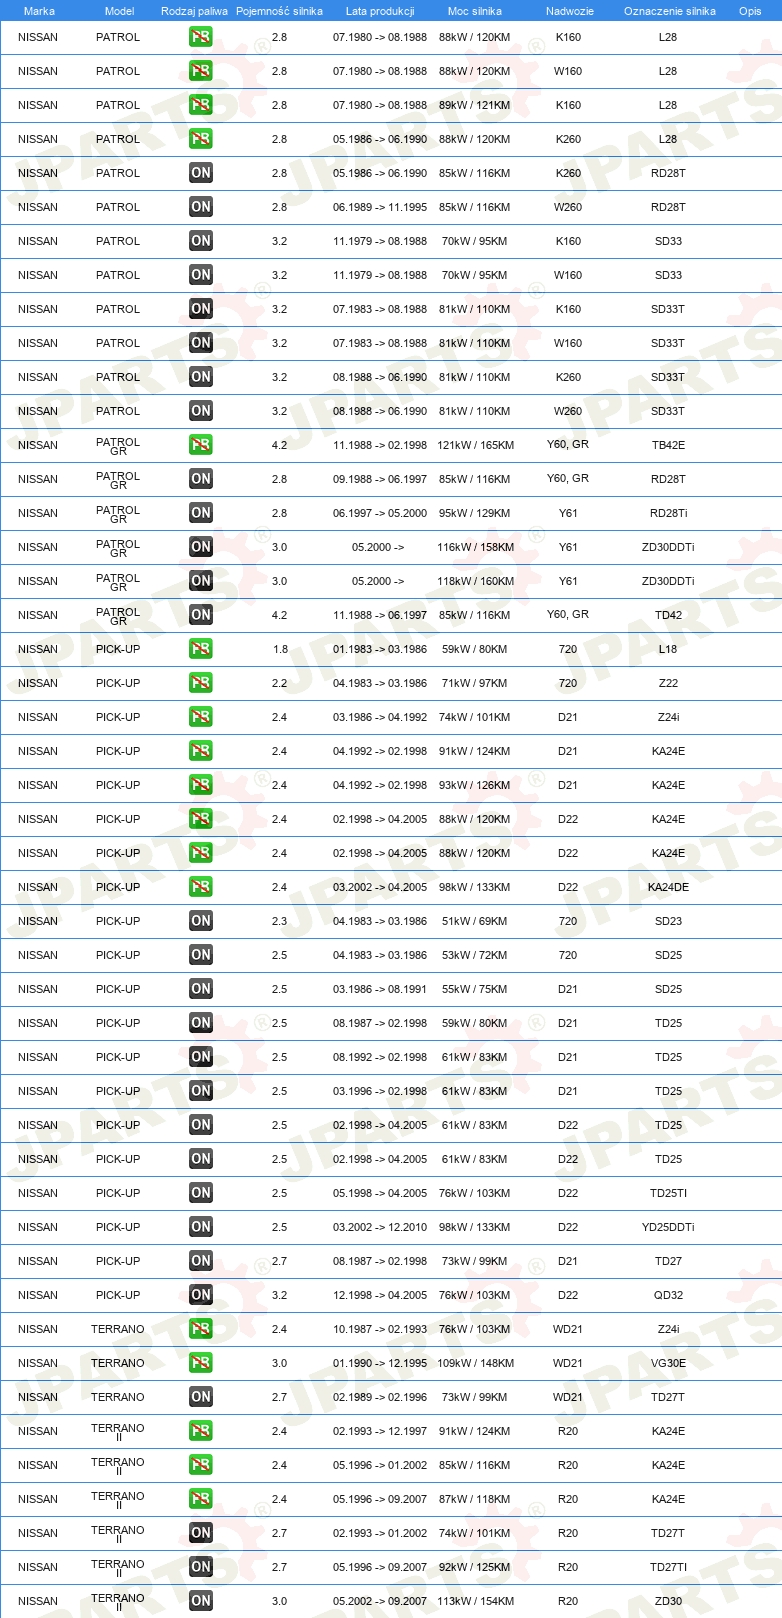782x1618 pixels.
Task: Click ON icon in ZD30 113kW row
Action: click(201, 1601)
